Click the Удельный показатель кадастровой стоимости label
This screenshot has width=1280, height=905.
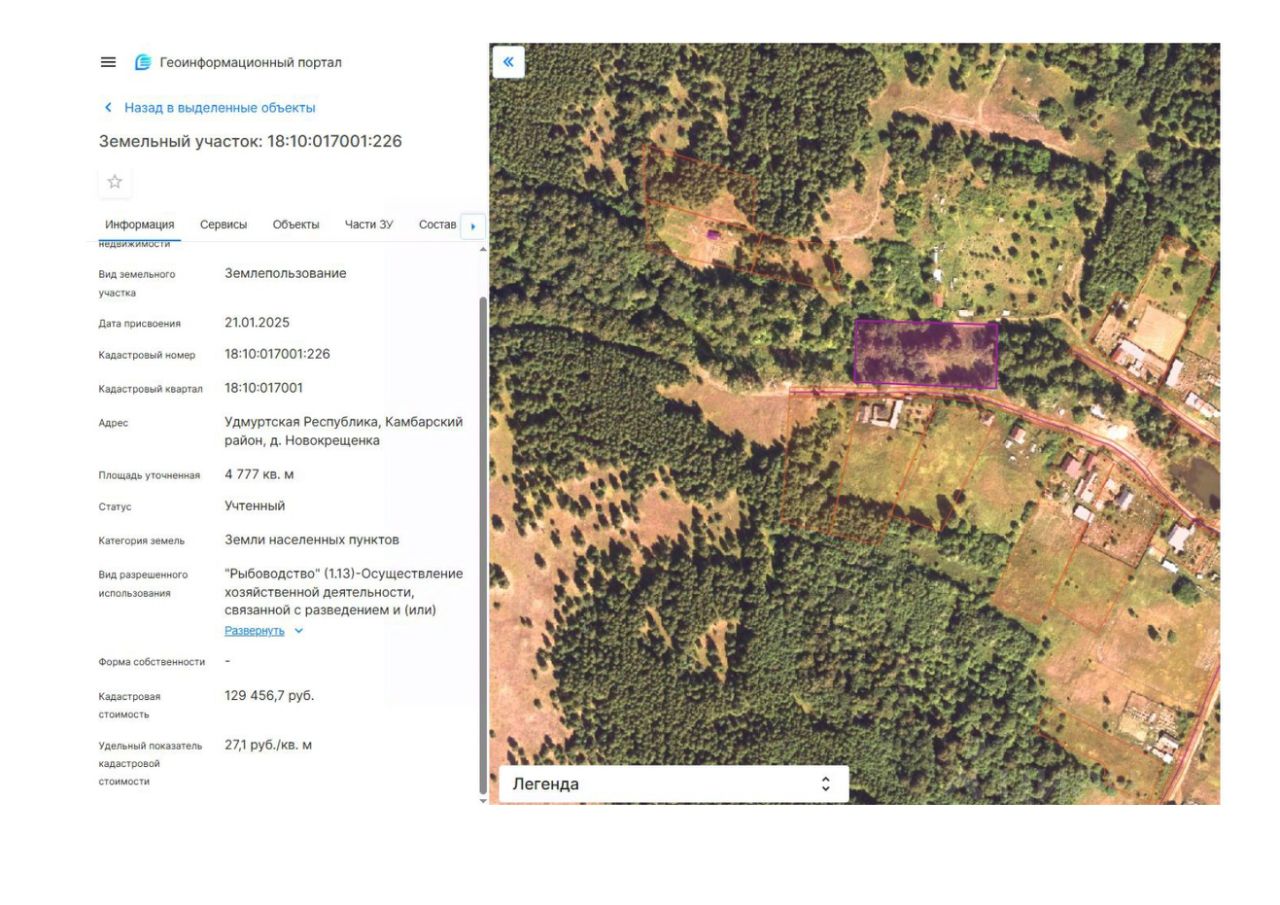tap(150, 763)
